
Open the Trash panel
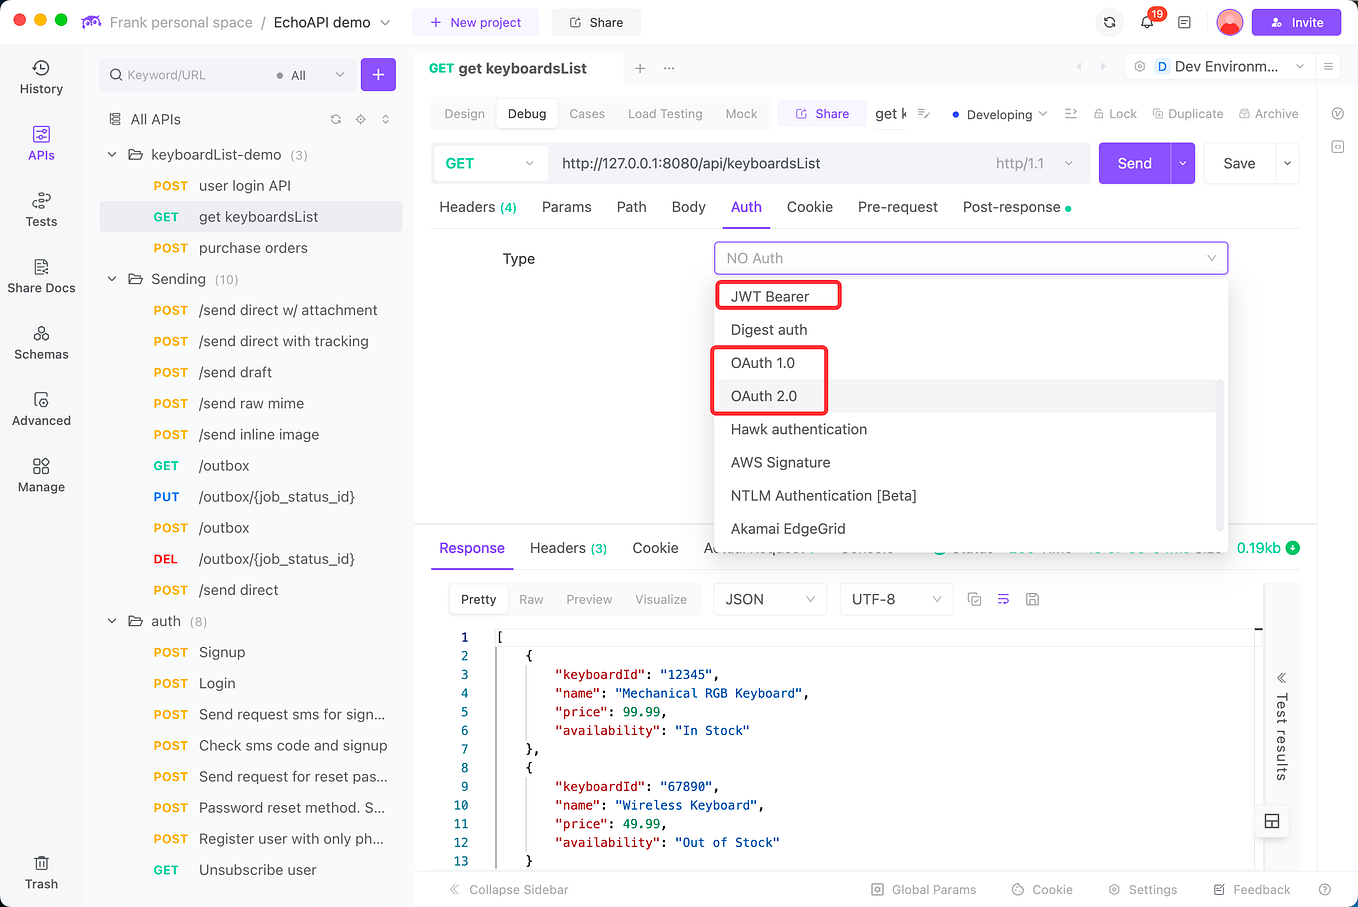tap(40, 870)
